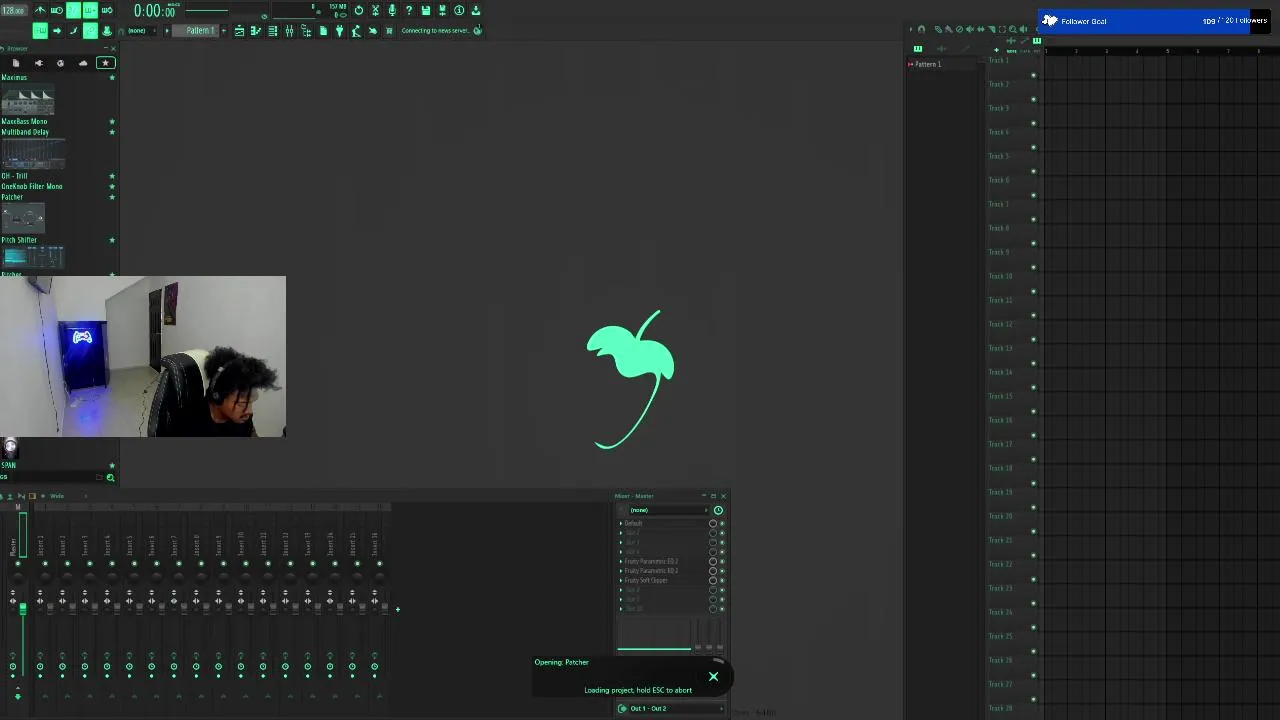Click the save project floppy icon
The image size is (1280, 720).
pyautogui.click(x=425, y=10)
